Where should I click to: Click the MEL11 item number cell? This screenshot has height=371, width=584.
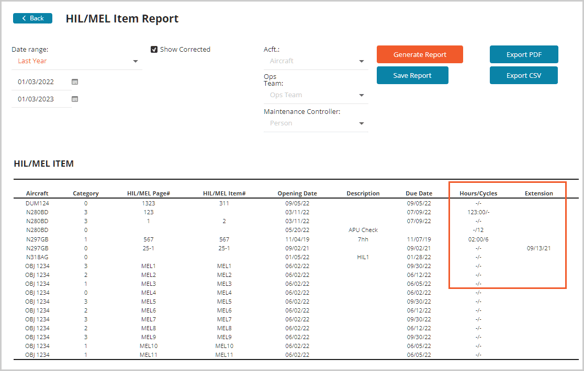[x=224, y=355]
